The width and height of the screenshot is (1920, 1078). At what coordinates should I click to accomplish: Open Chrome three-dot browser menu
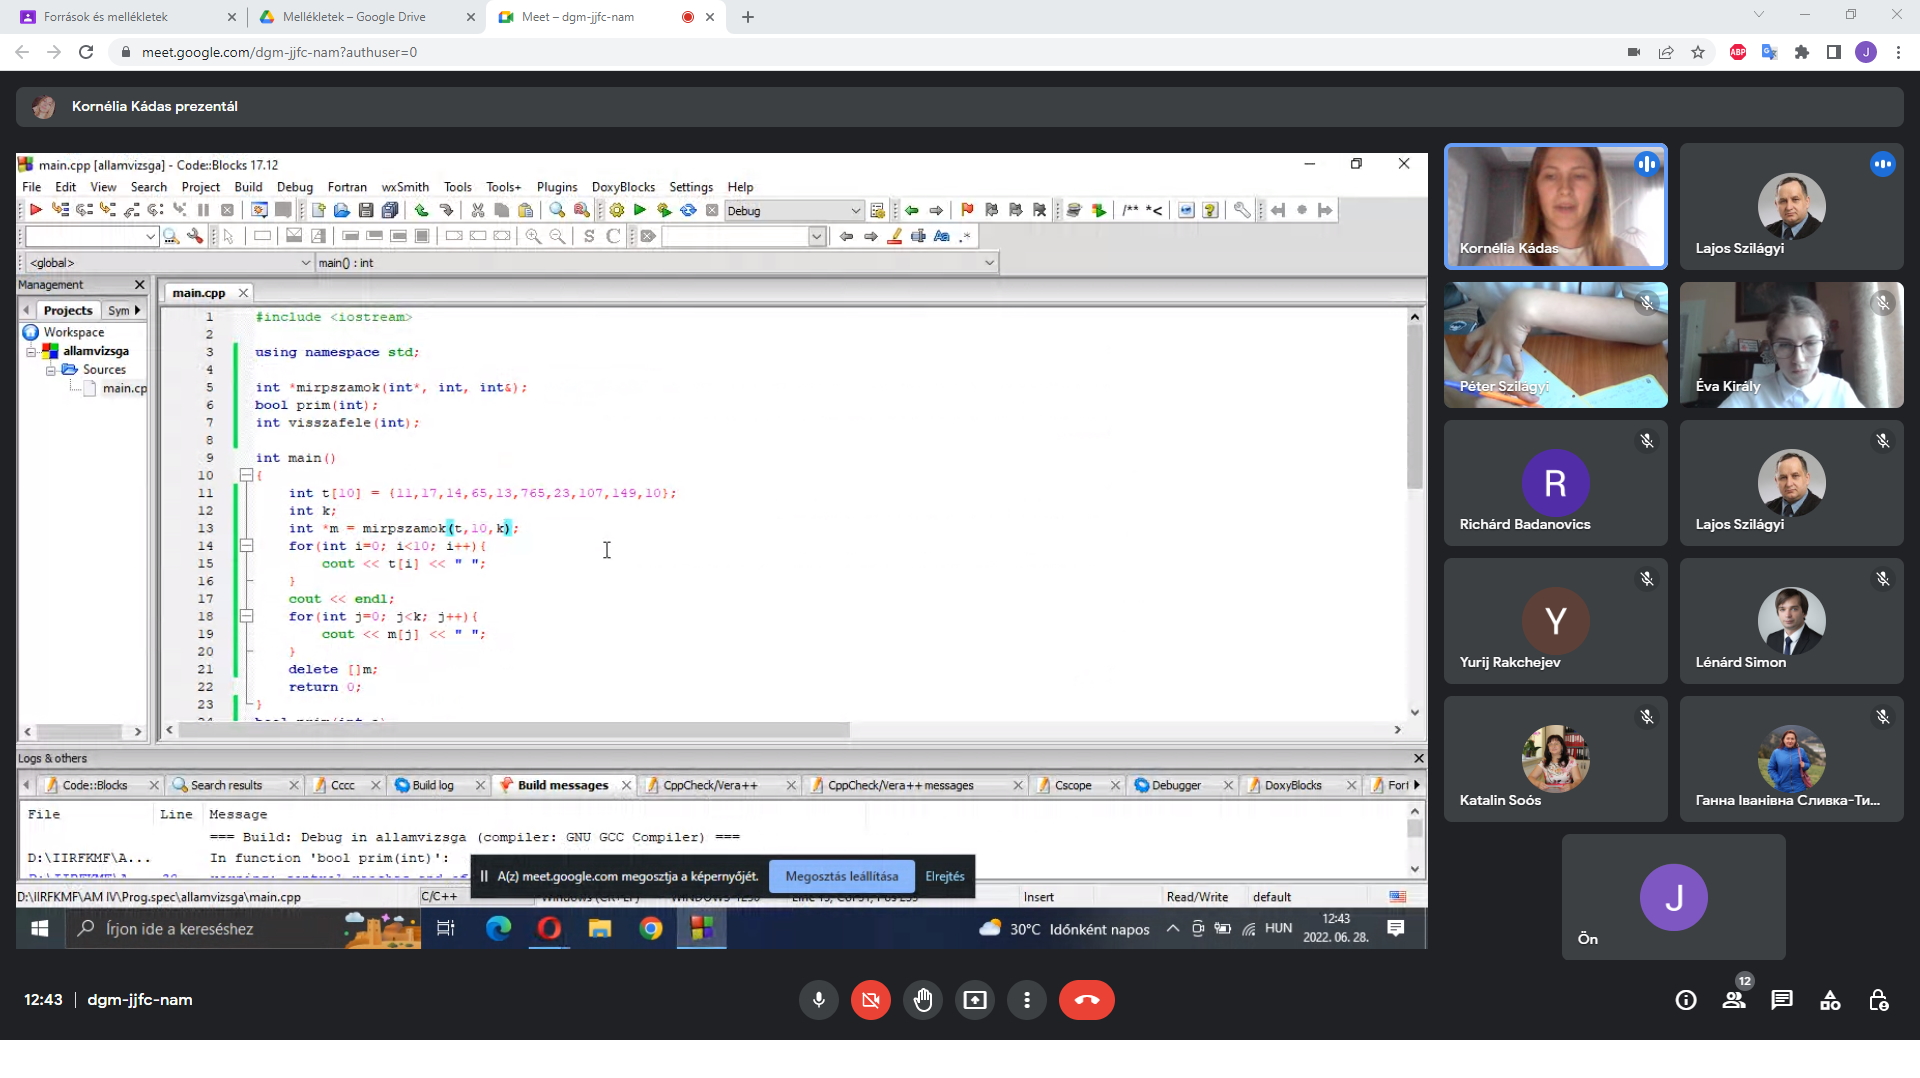[x=1898, y=52]
